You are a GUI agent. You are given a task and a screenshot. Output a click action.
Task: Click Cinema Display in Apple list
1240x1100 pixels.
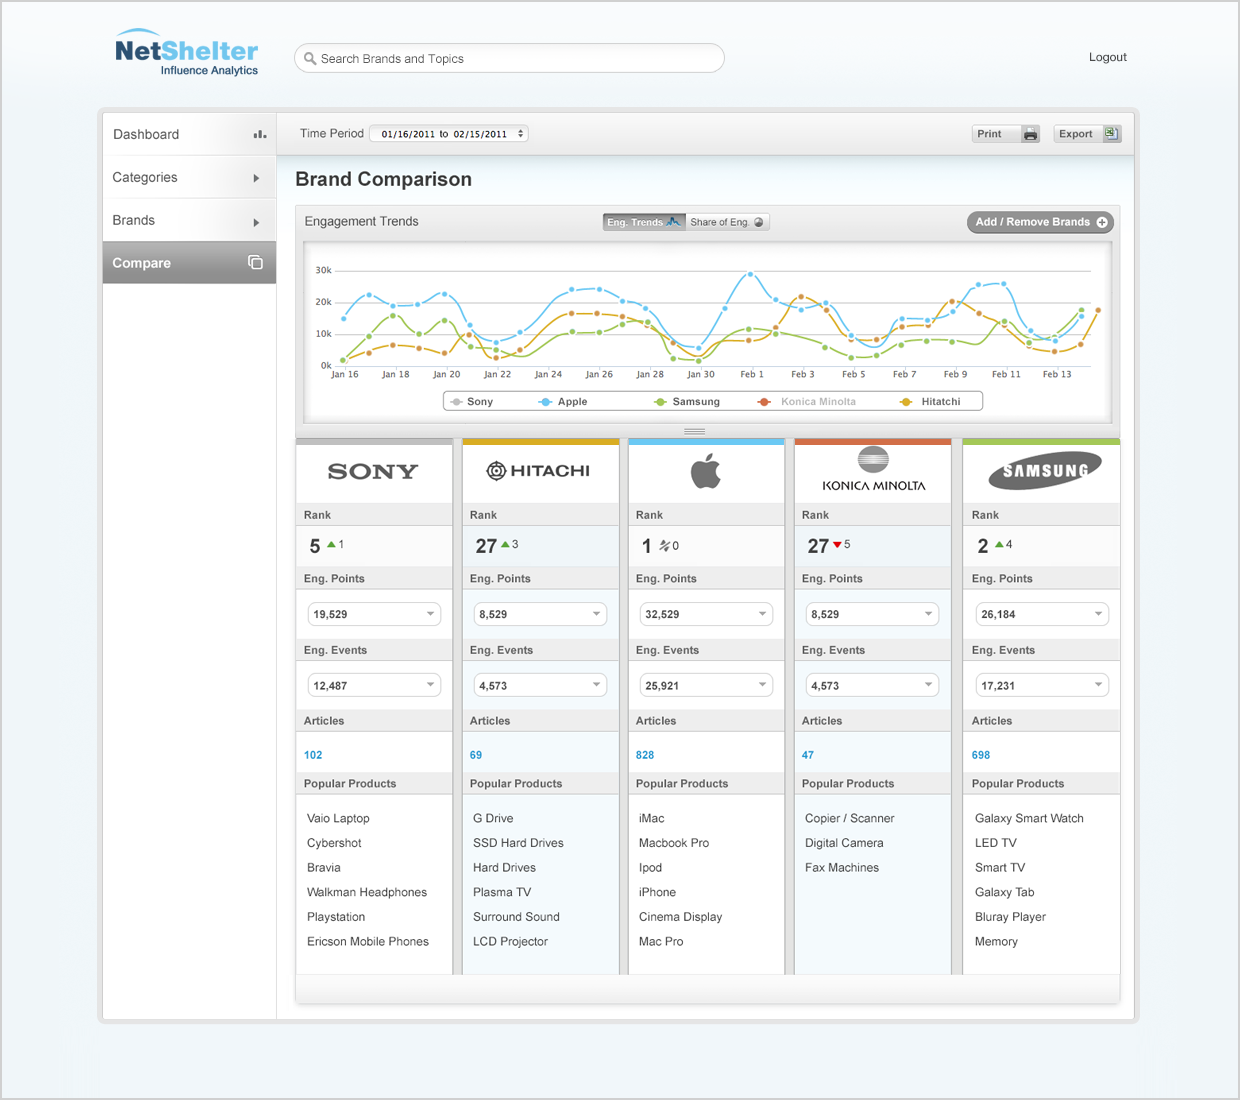(x=680, y=917)
